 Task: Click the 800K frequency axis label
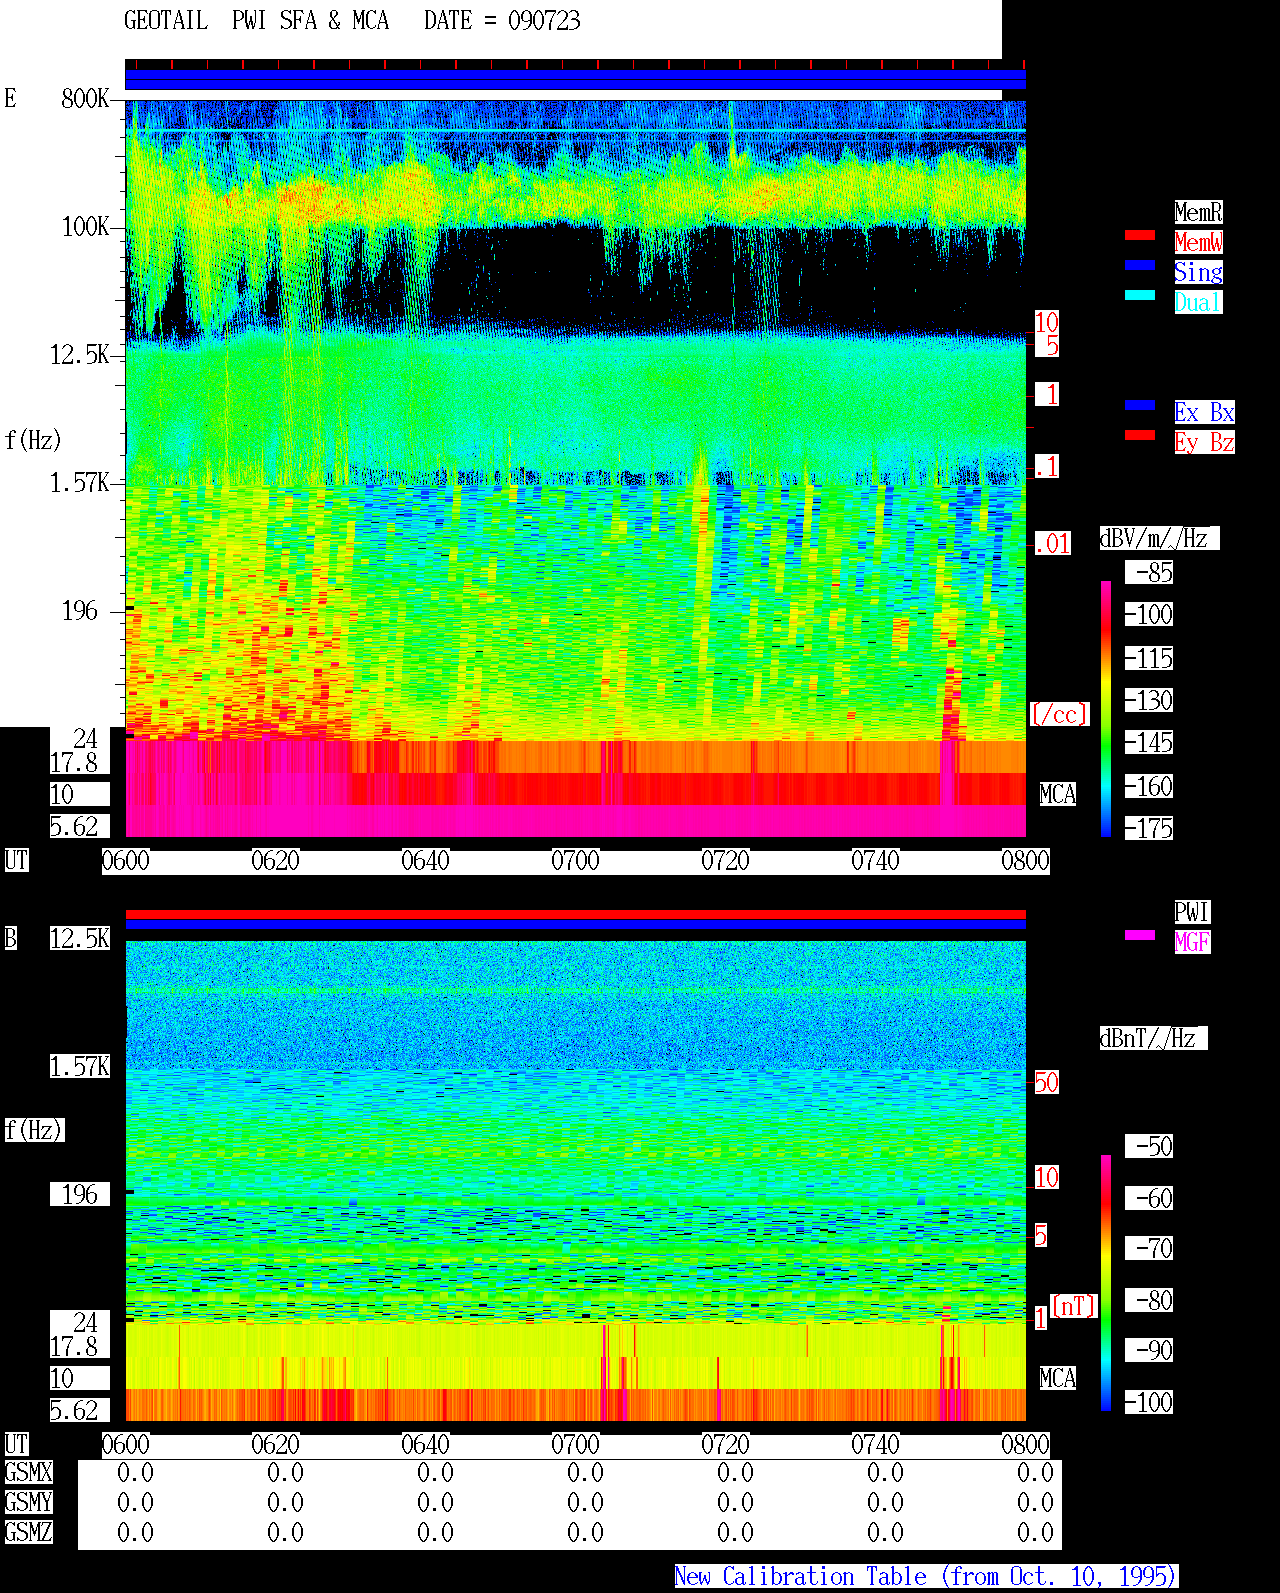[85, 98]
